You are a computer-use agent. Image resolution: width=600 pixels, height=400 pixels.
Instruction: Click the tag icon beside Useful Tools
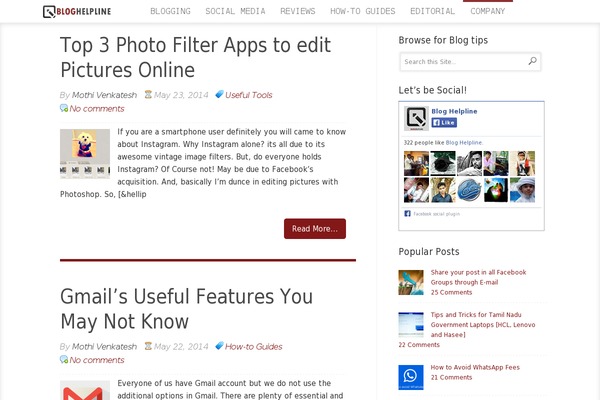click(219, 94)
